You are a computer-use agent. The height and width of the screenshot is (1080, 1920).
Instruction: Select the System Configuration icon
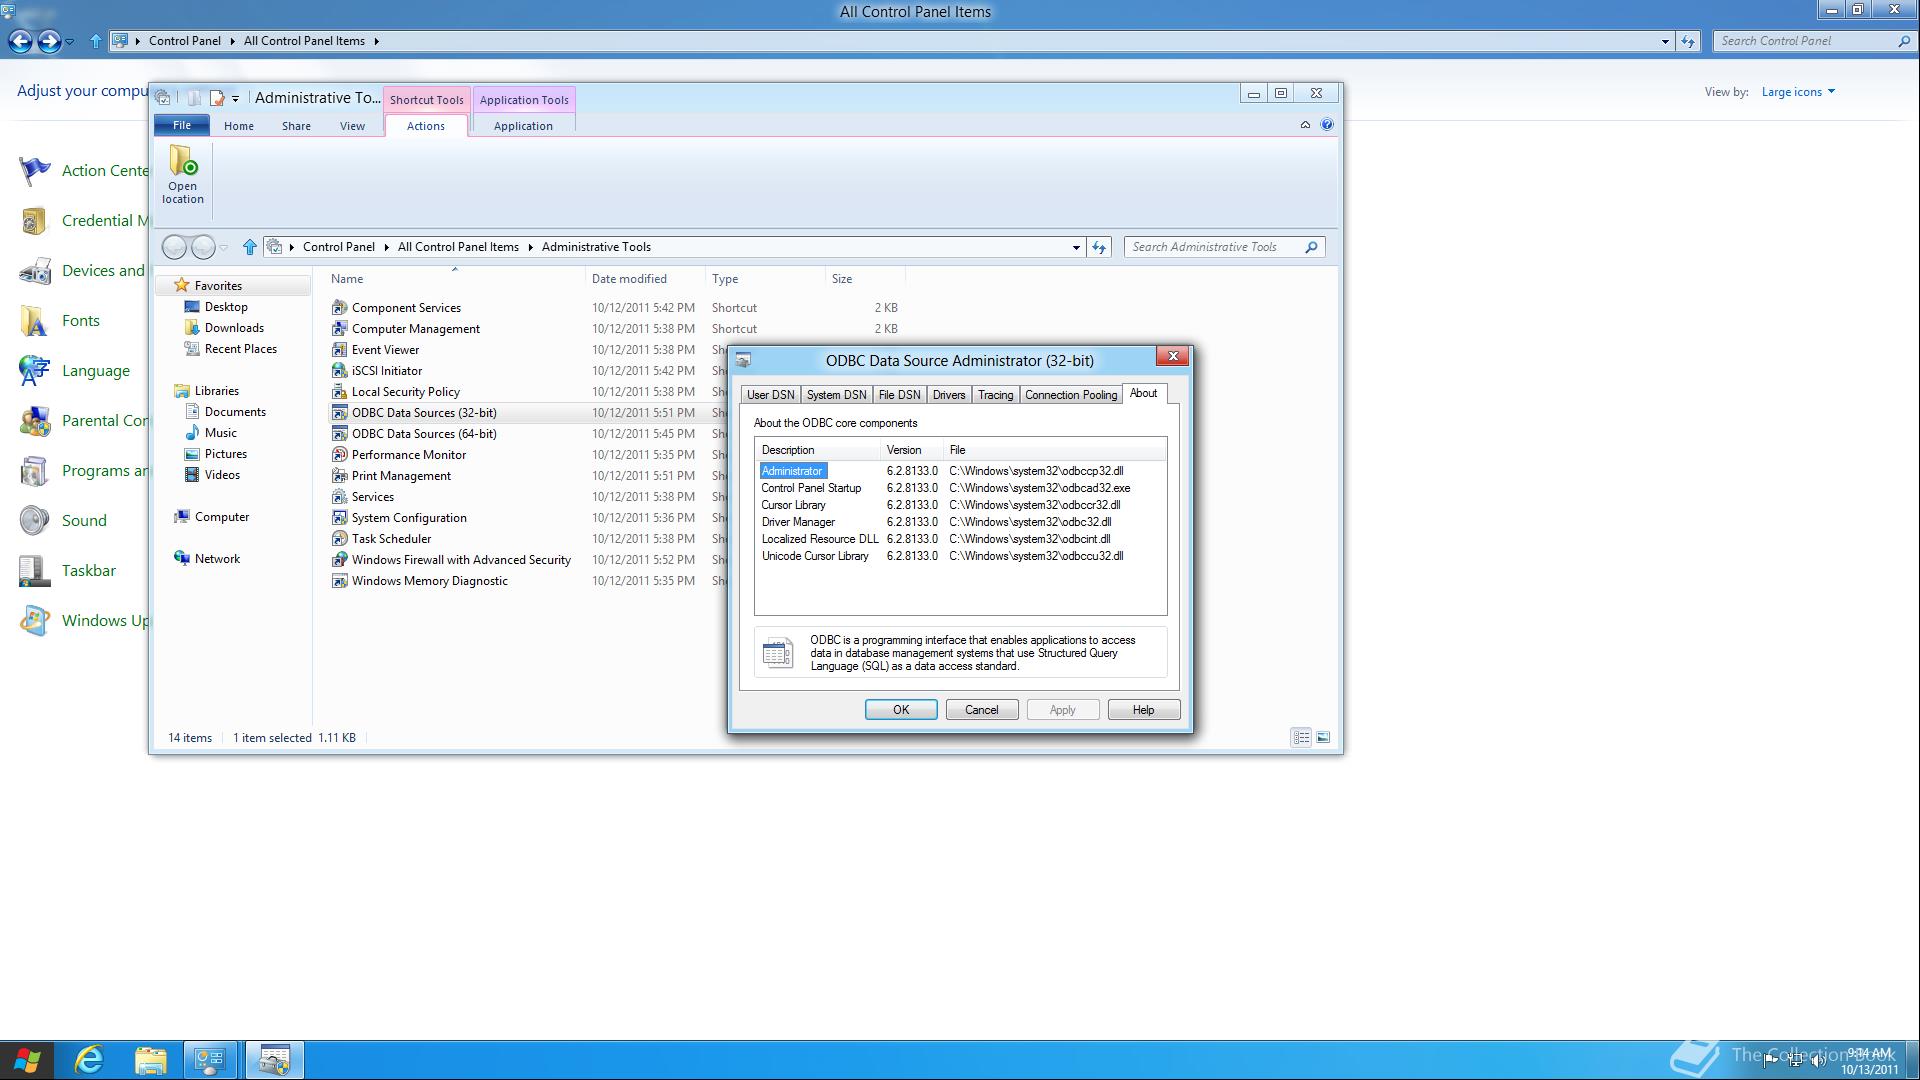click(340, 518)
